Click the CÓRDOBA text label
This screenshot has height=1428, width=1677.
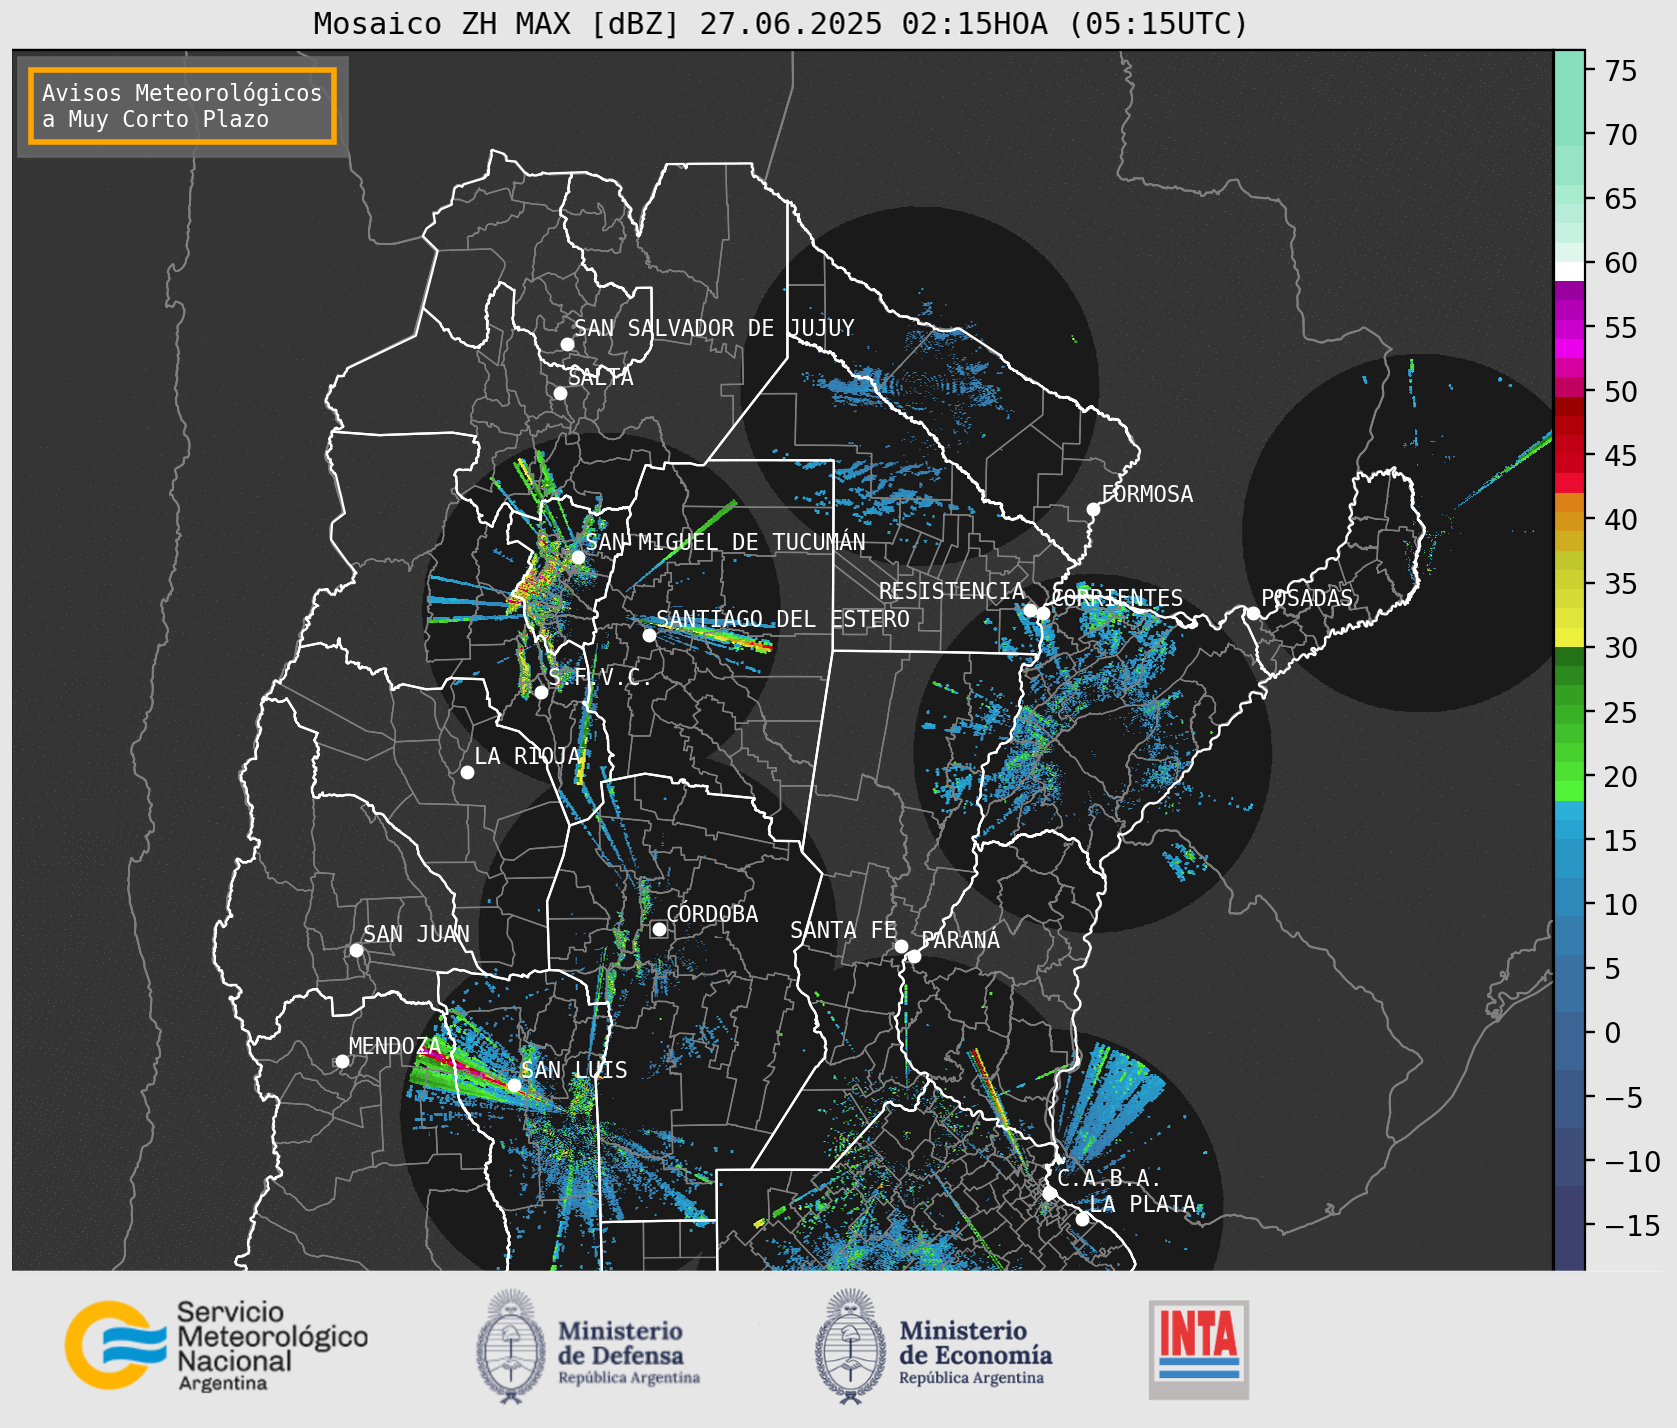tap(712, 914)
